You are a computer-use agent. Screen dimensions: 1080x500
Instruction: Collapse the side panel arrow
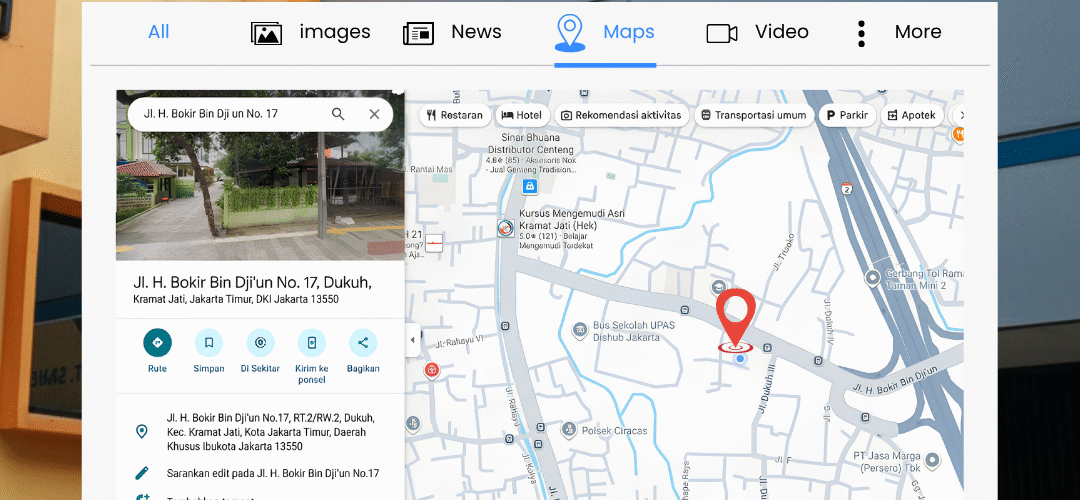(x=413, y=340)
